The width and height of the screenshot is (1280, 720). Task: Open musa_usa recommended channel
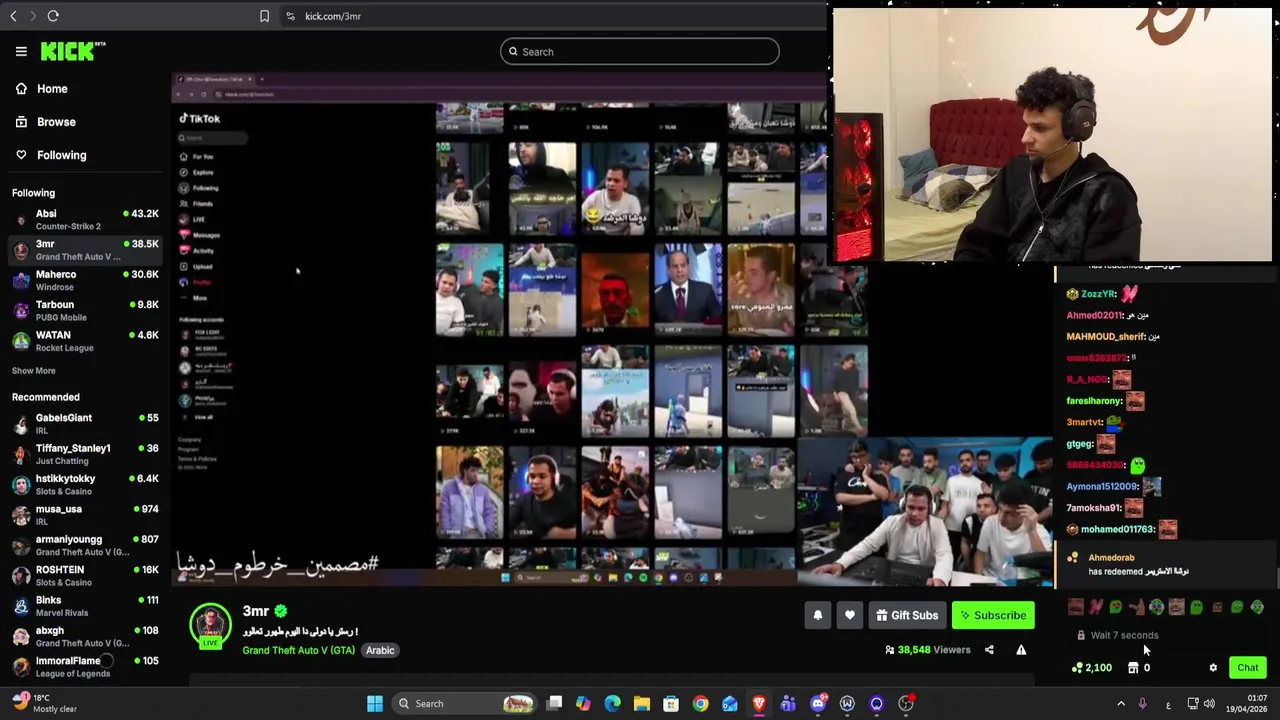[85, 514]
